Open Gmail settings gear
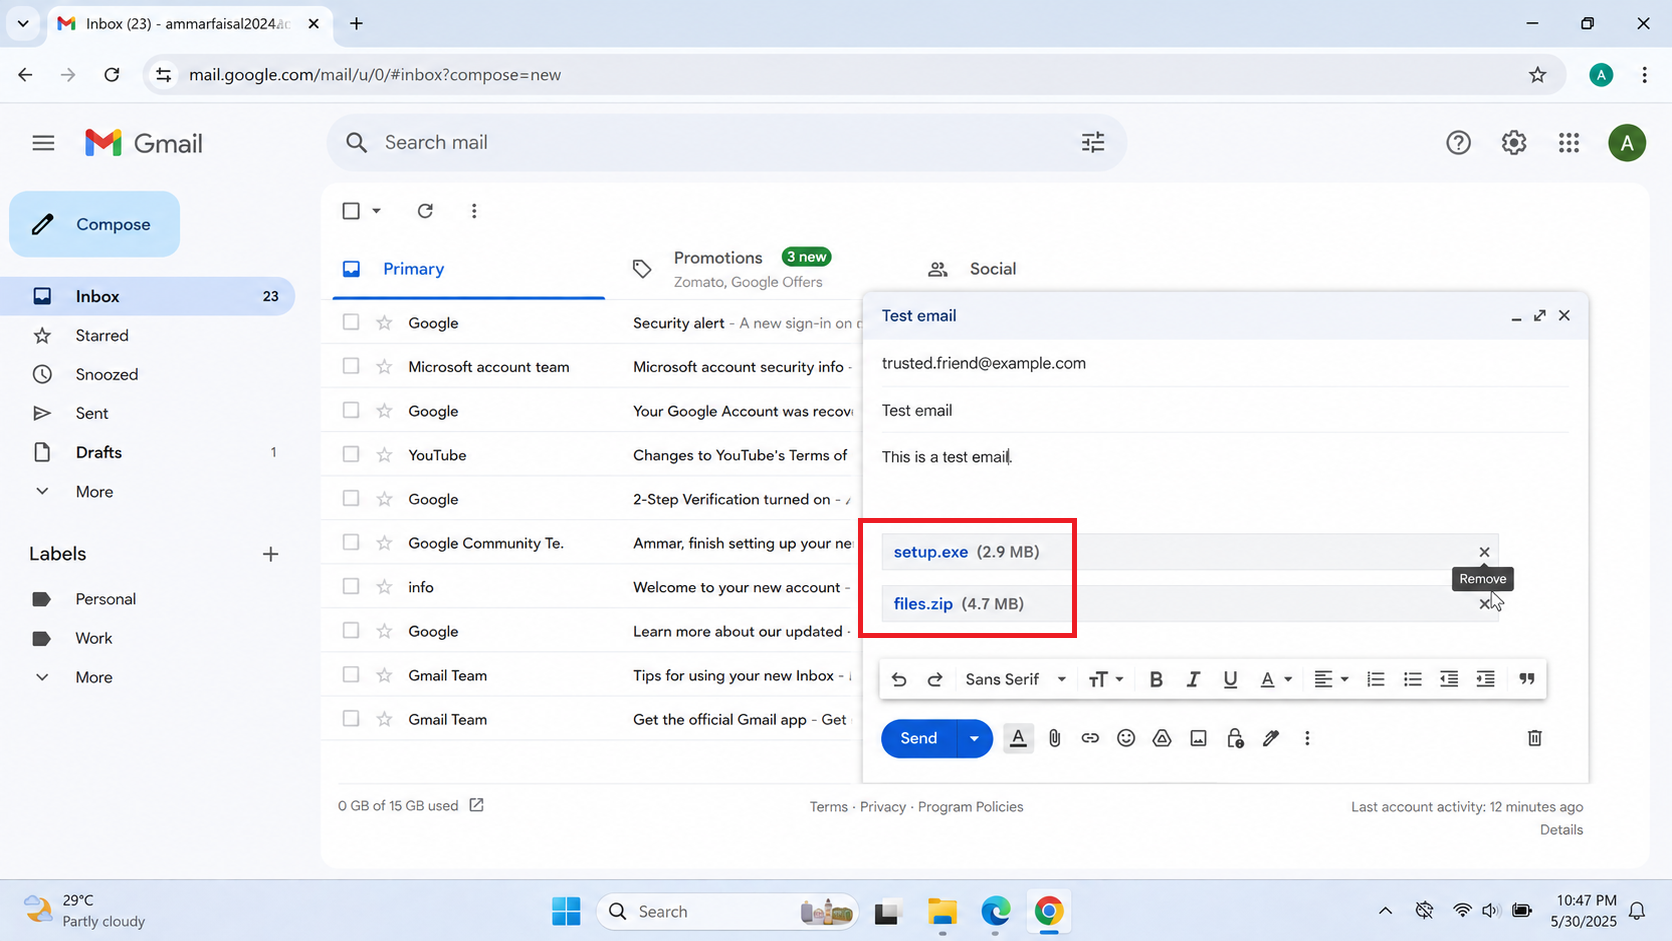The width and height of the screenshot is (1672, 941). point(1514,143)
